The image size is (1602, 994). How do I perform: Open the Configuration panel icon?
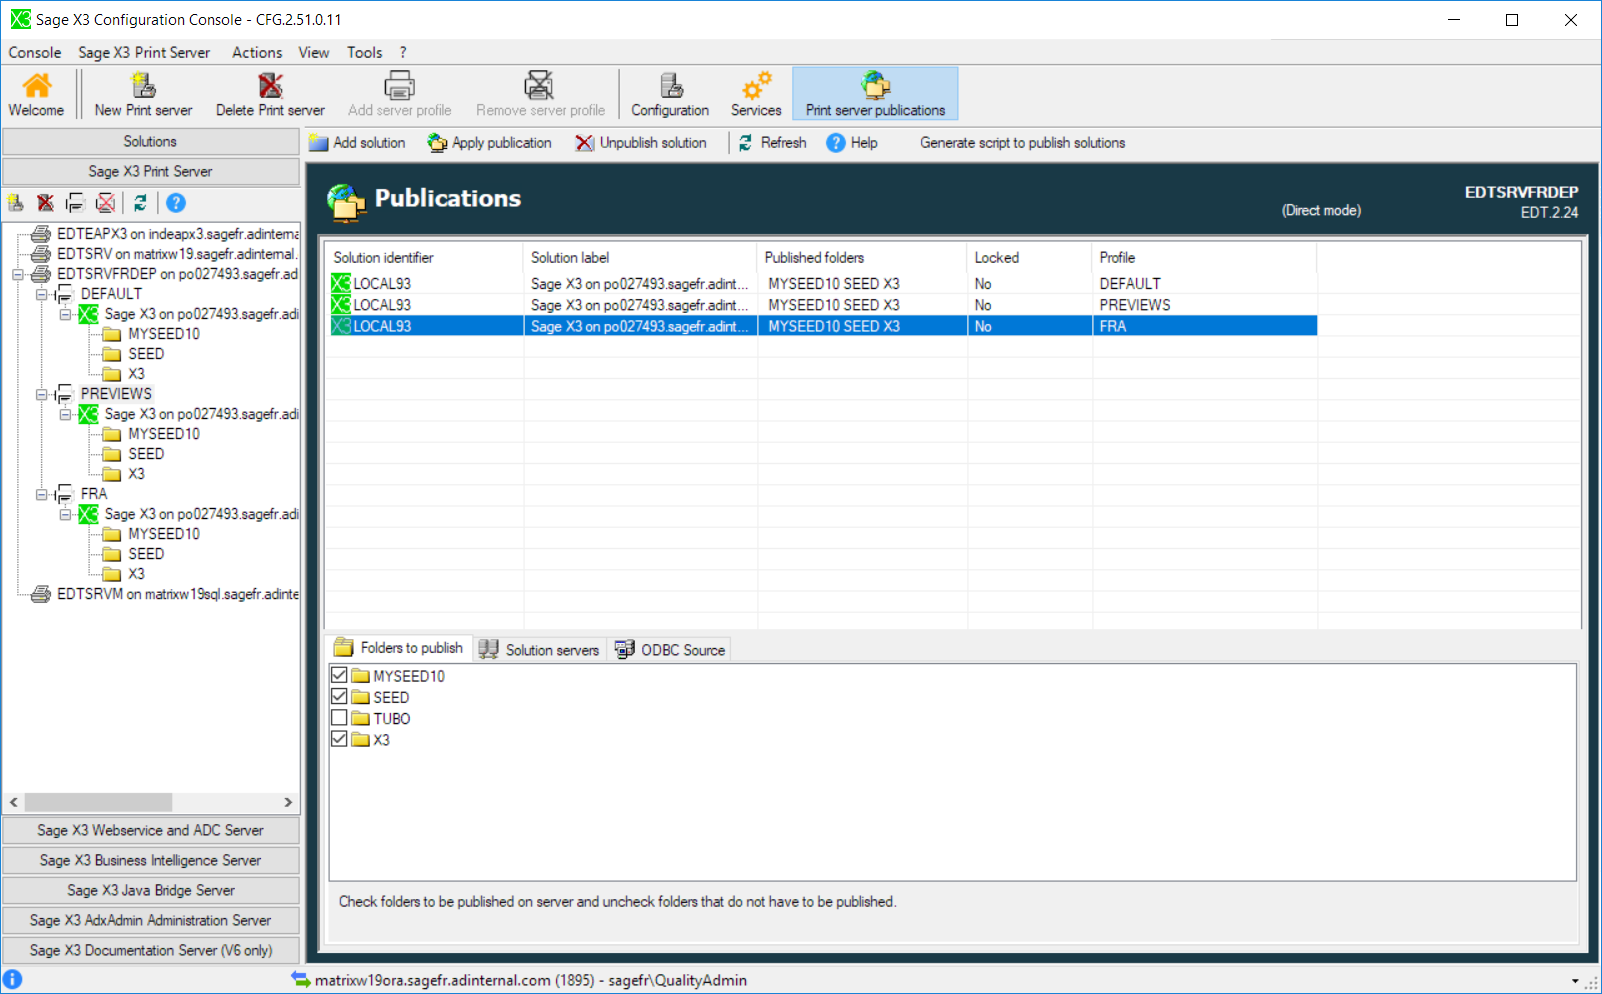[669, 93]
